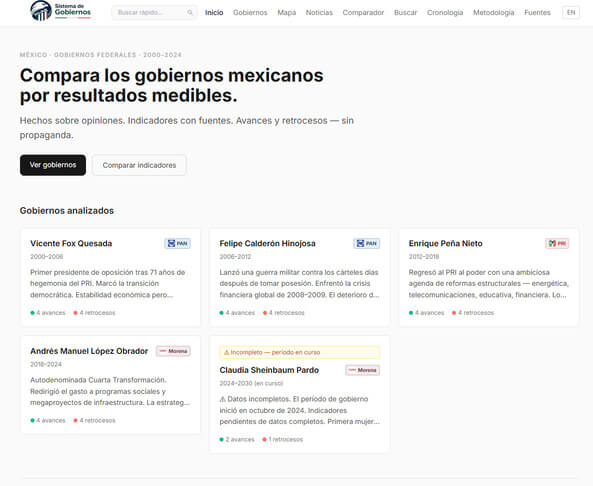Click the Gobiernos analizados heading
Viewport: 593px width, 486px height.
coord(67,211)
